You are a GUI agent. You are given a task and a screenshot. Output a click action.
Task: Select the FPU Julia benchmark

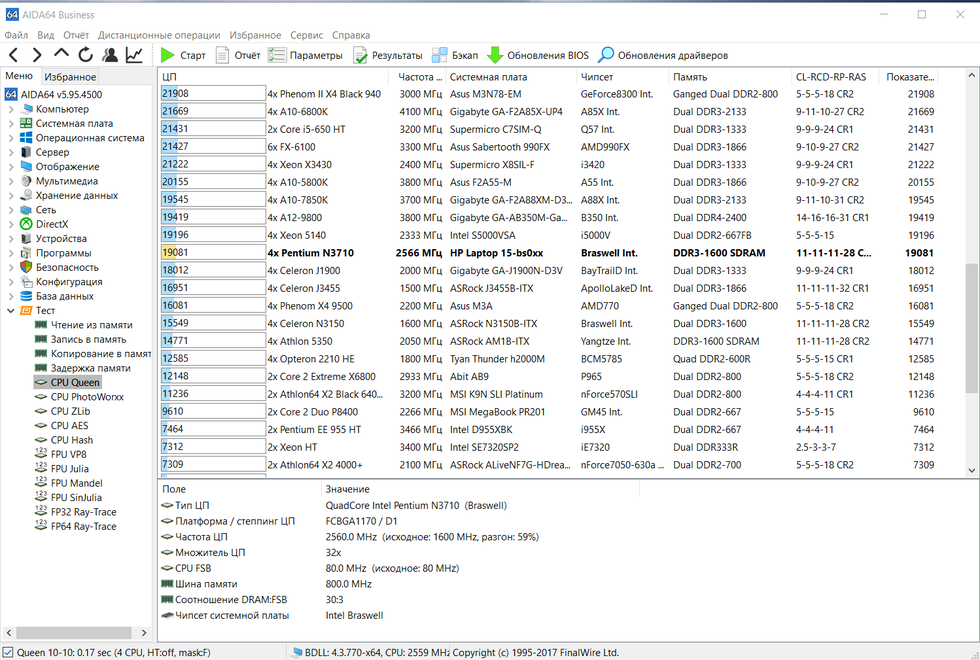[69, 468]
